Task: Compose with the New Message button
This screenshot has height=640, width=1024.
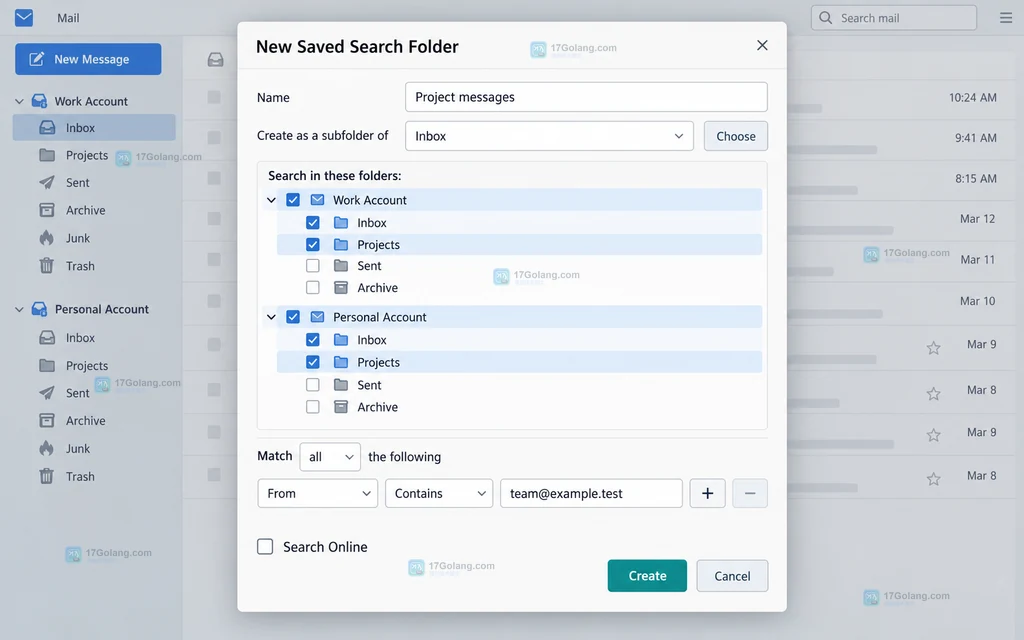Action: pos(88,59)
